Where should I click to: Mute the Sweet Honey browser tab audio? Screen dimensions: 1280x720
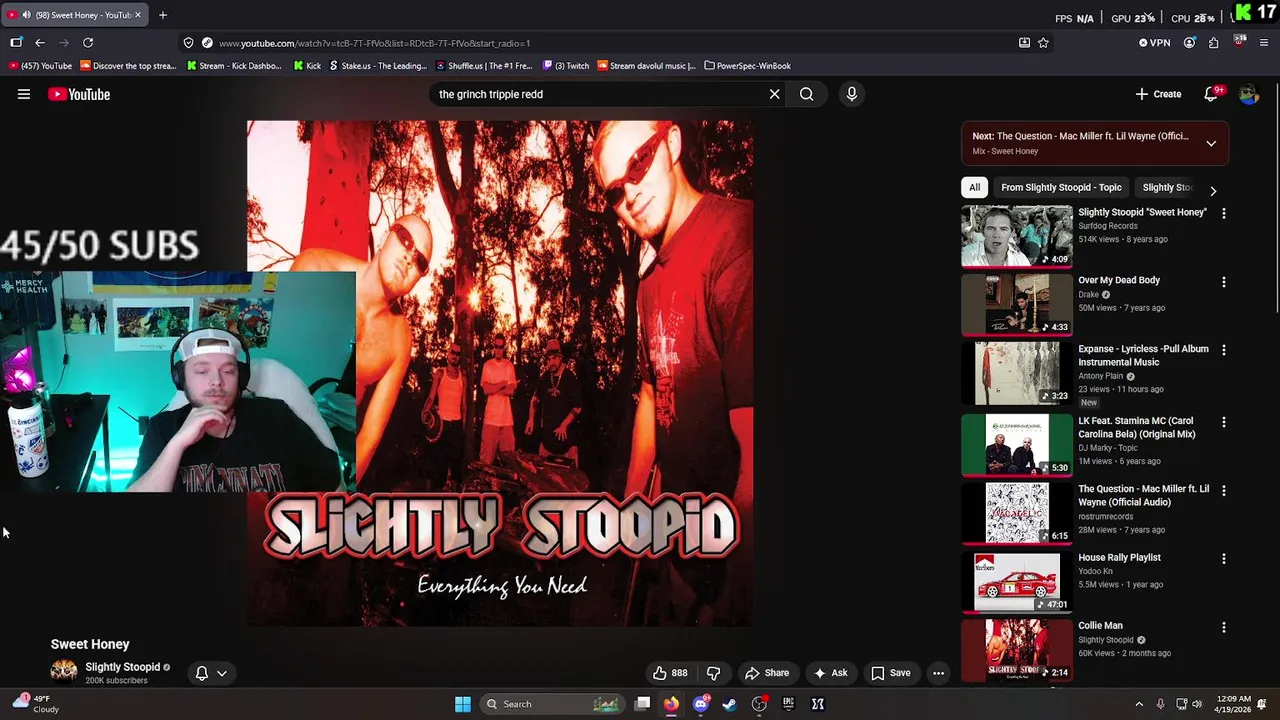coord(26,15)
